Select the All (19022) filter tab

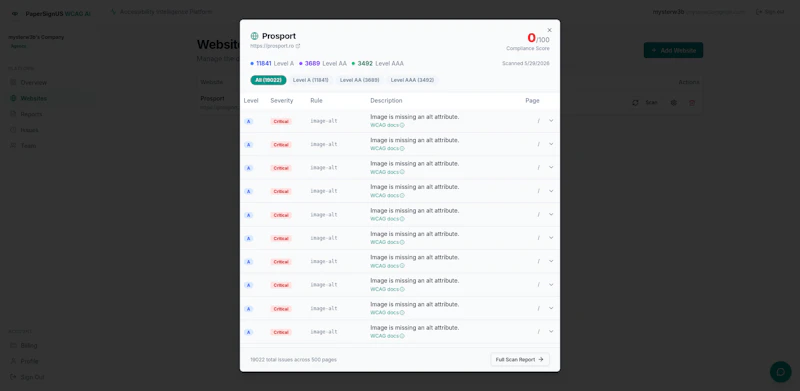268,80
